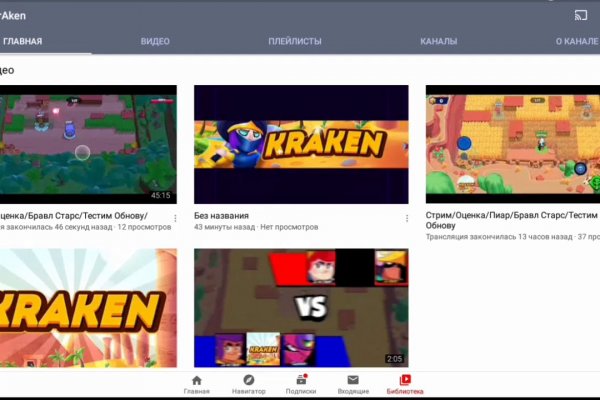This screenshot has width=600, height=400.
Task: Open the О КАНАЛЕ tab
Action: (x=576, y=42)
